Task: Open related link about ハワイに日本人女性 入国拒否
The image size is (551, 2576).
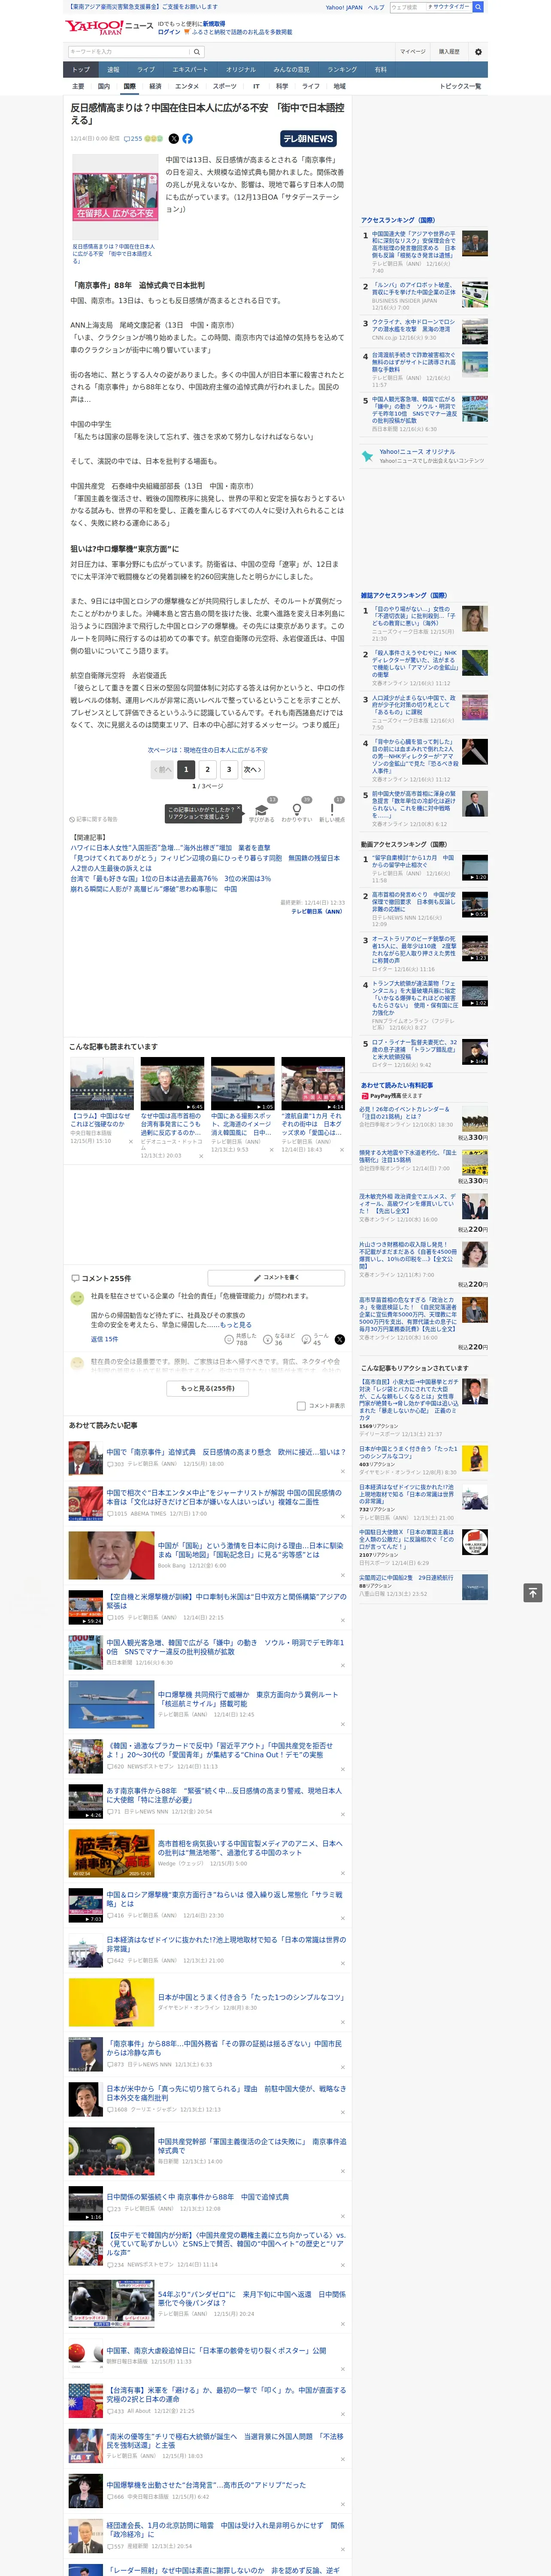Action: (x=170, y=847)
